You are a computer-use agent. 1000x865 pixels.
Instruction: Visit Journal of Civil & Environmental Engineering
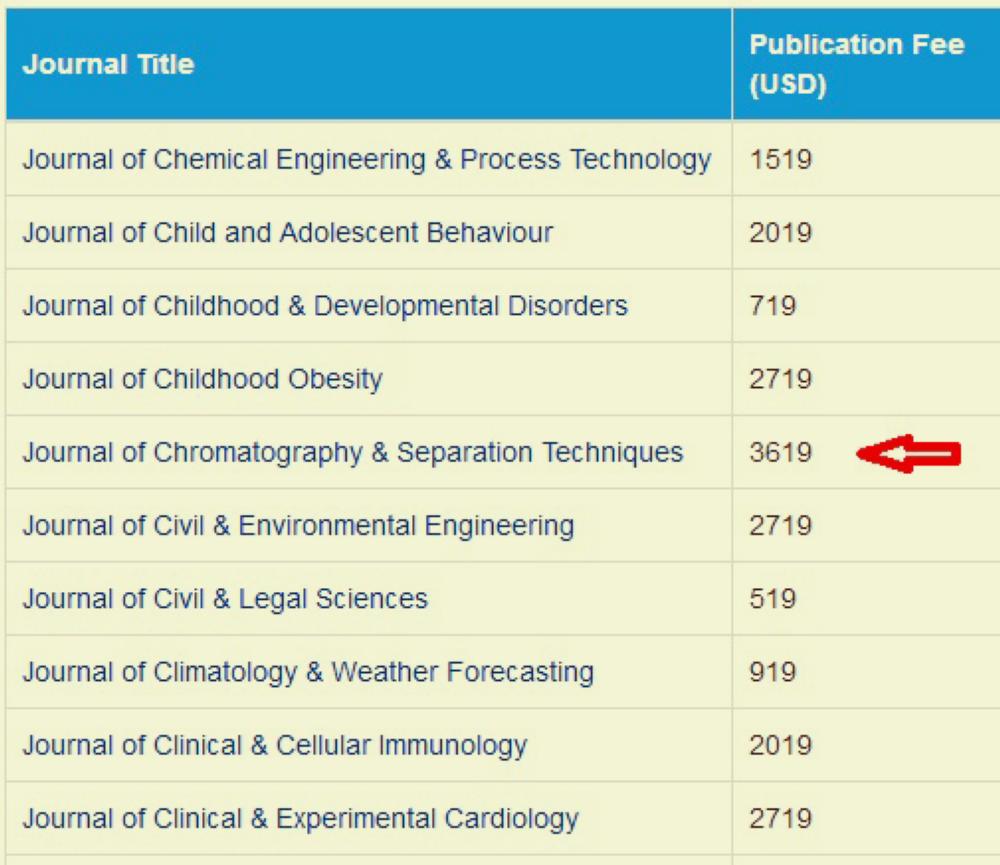[298, 525]
